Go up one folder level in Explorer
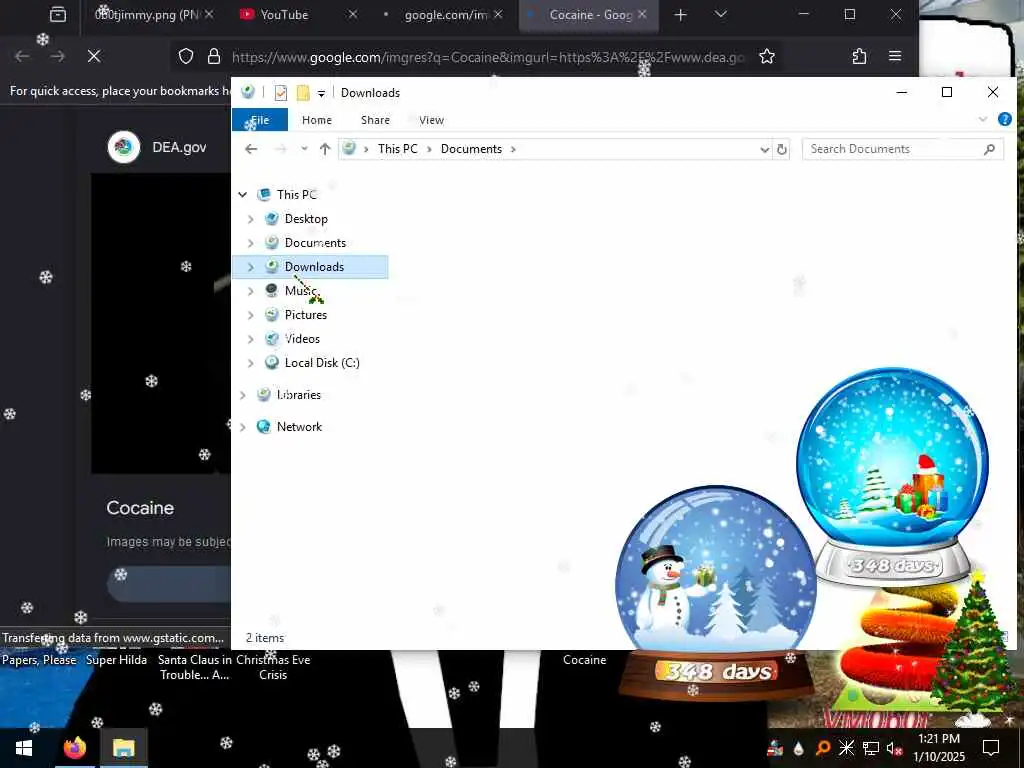This screenshot has height=768, width=1024. 325,149
